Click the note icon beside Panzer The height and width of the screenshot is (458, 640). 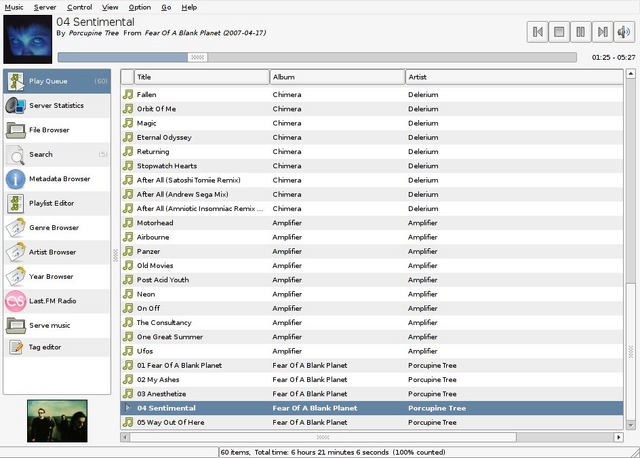point(128,251)
